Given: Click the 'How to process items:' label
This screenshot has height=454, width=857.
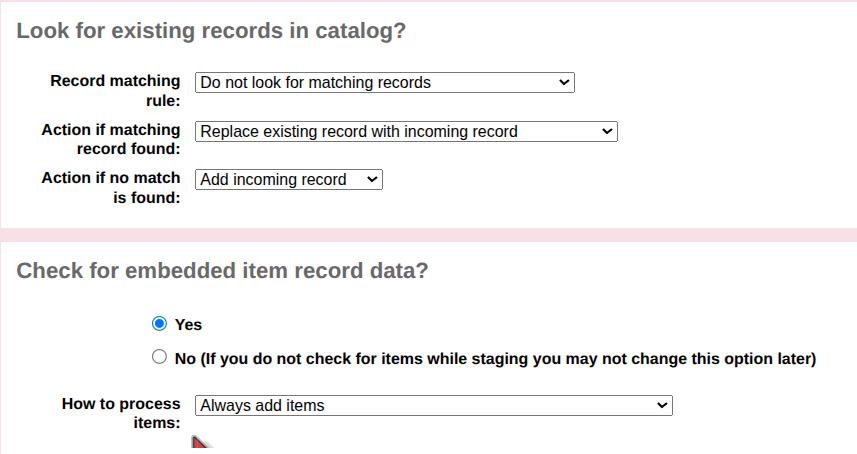Looking at the screenshot, I should click(121, 413).
